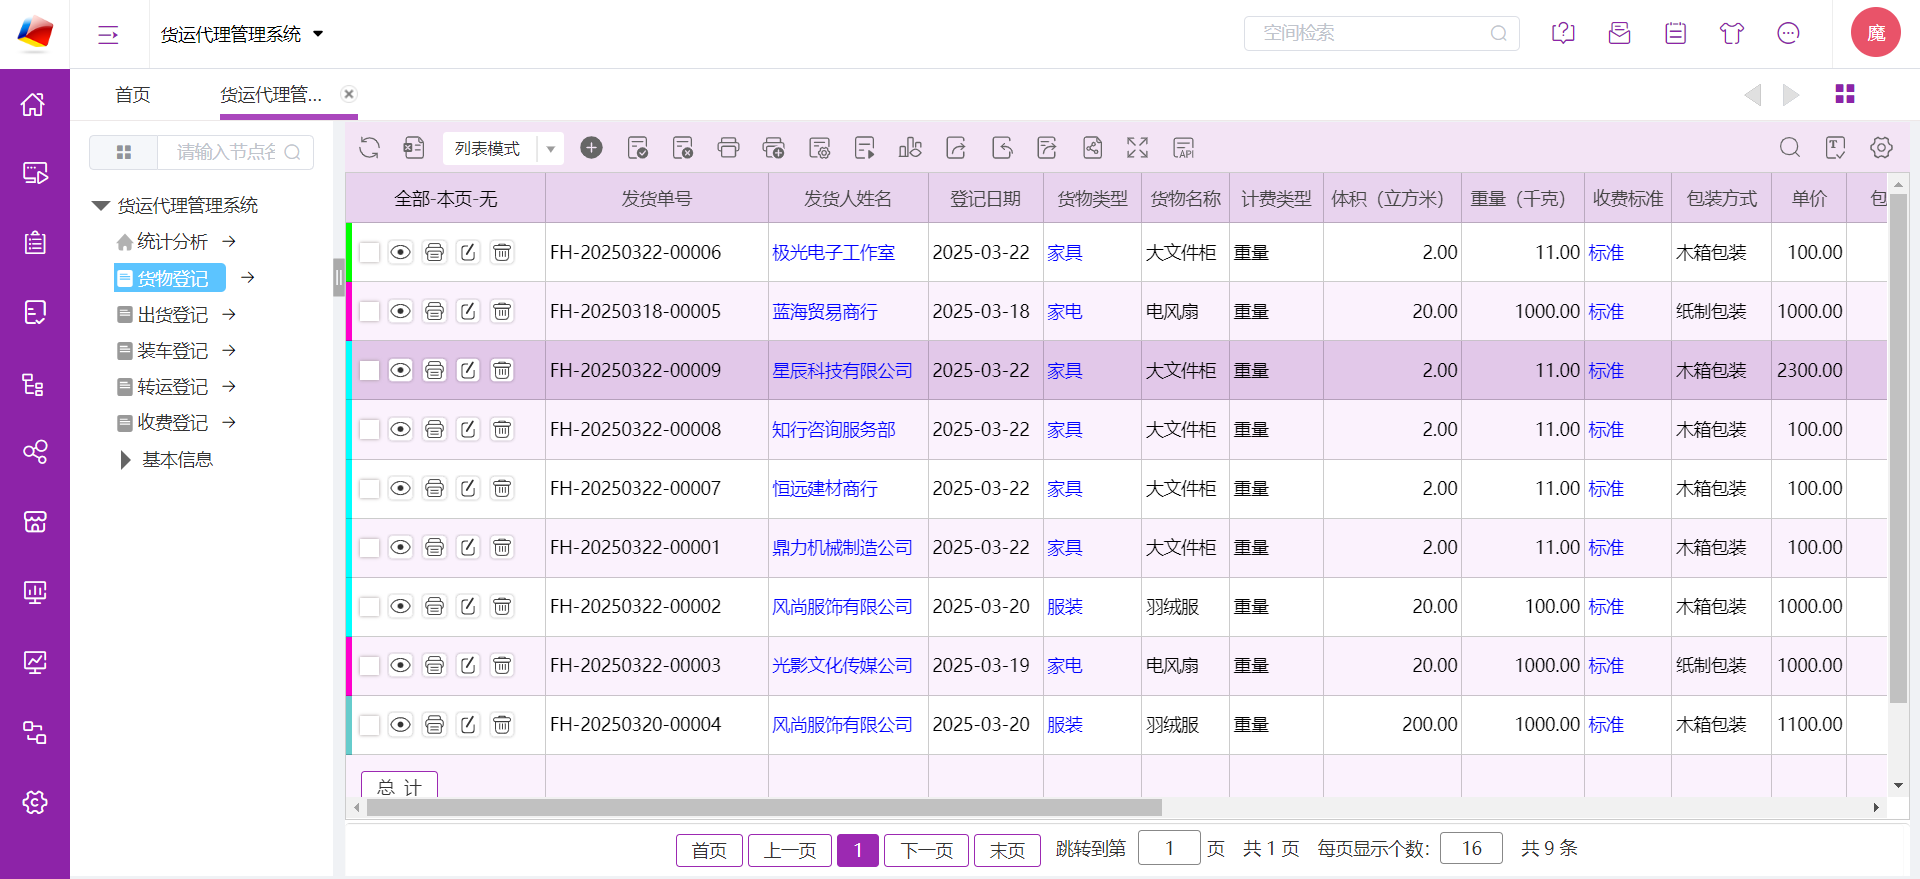Viewport: 1920px width, 879px height.
Task: Click the share-document toolbar icon
Action: point(1092,148)
